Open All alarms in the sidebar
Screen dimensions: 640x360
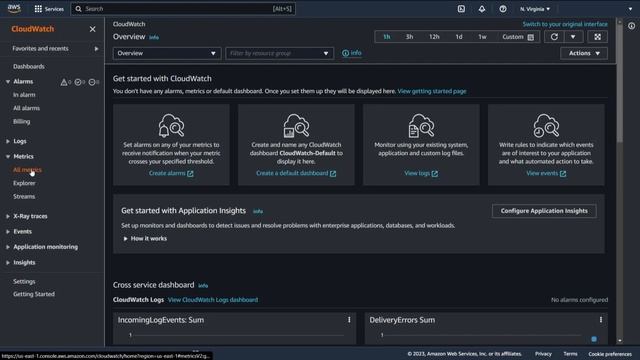point(27,108)
